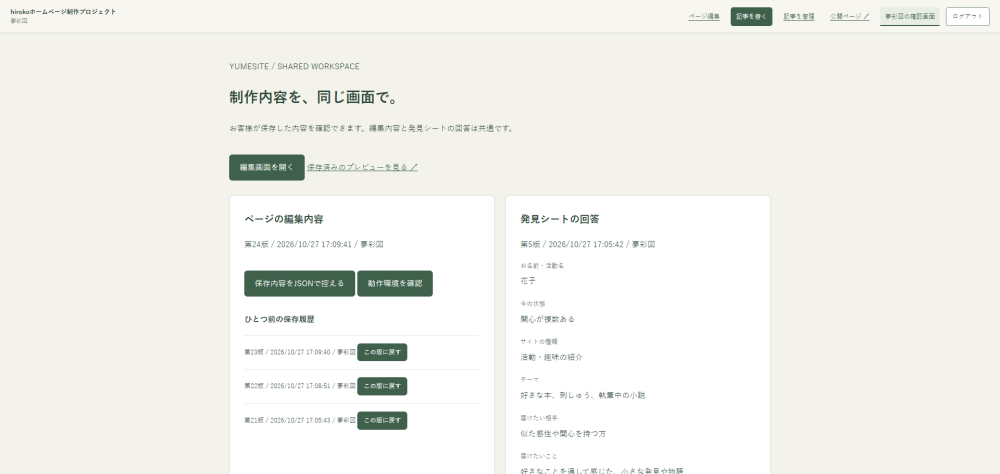Restore 第22版 with この版に戻す
1000x474 pixels.
(382, 386)
